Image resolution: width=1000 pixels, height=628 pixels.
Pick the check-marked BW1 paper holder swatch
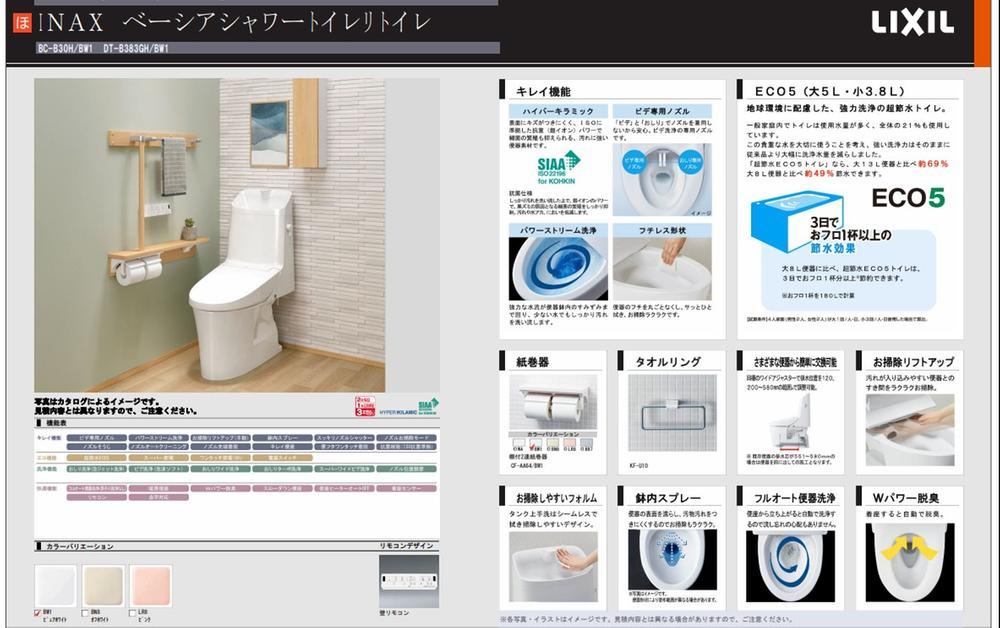point(536,443)
